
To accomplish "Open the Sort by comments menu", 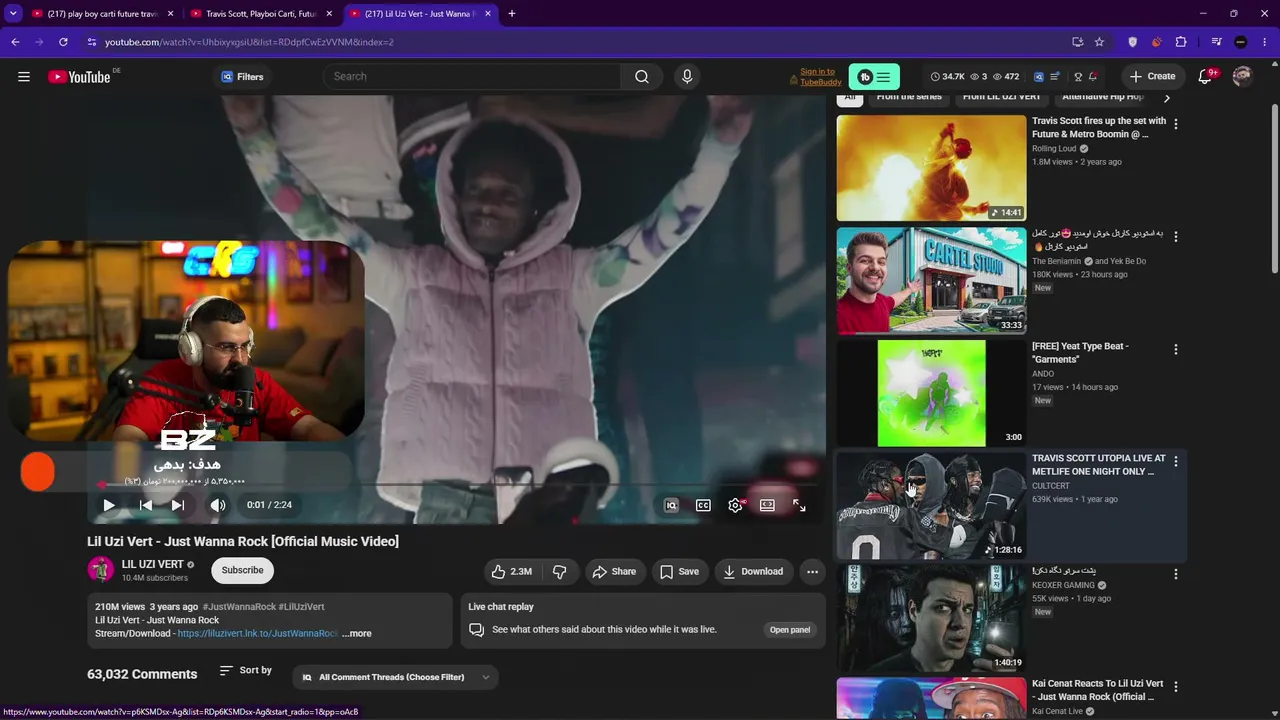I will pyautogui.click(x=246, y=670).
